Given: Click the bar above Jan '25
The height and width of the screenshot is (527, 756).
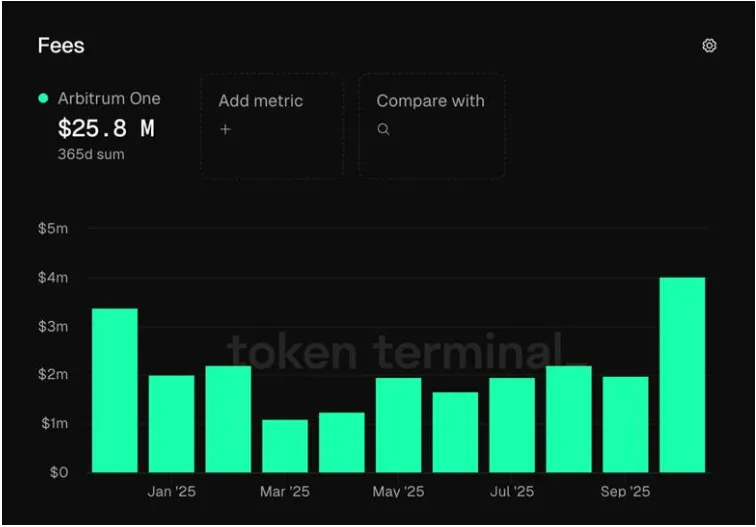Looking at the screenshot, I should point(171,423).
